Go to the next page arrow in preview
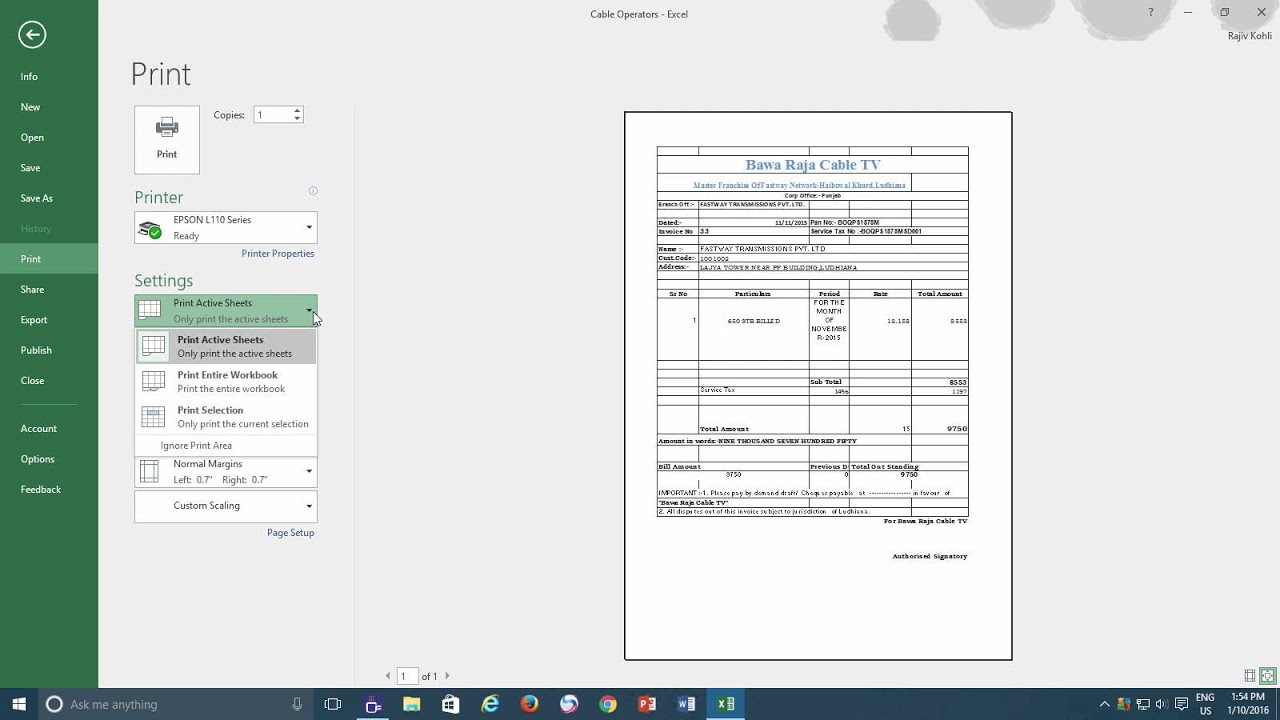Screen dimensions: 1280x720 tap(447, 676)
